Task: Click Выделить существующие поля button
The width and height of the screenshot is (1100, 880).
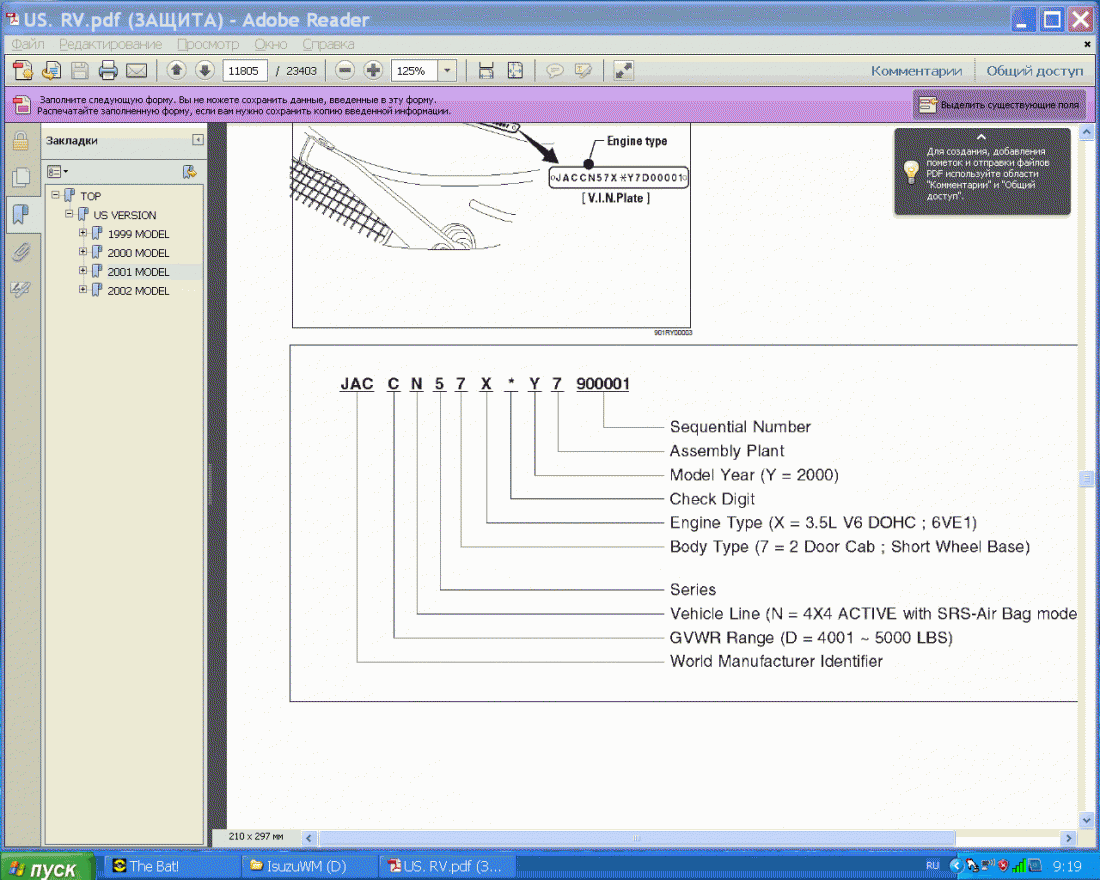Action: click(999, 105)
